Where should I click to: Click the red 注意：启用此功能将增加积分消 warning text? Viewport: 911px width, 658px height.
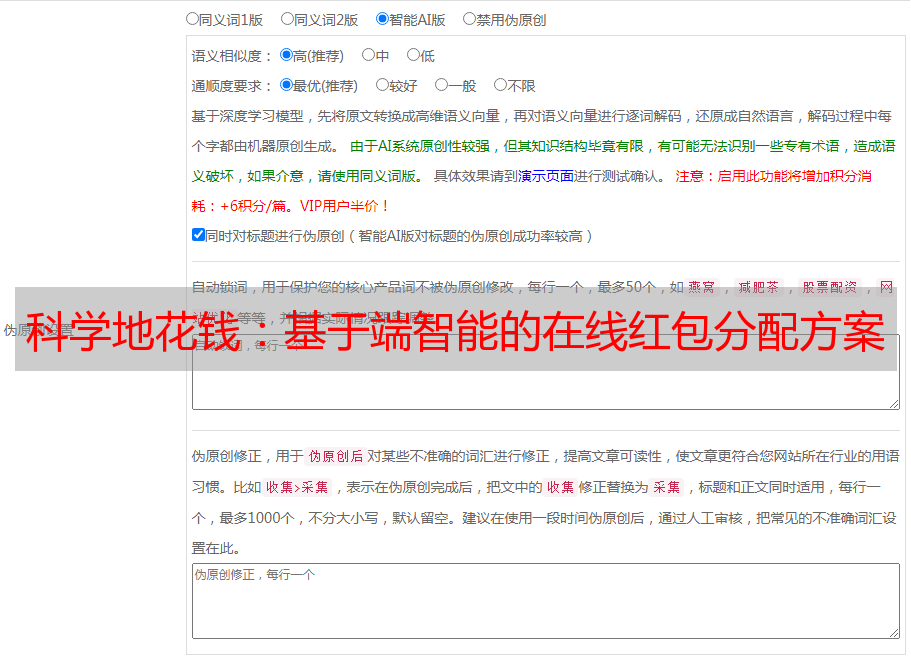point(773,176)
